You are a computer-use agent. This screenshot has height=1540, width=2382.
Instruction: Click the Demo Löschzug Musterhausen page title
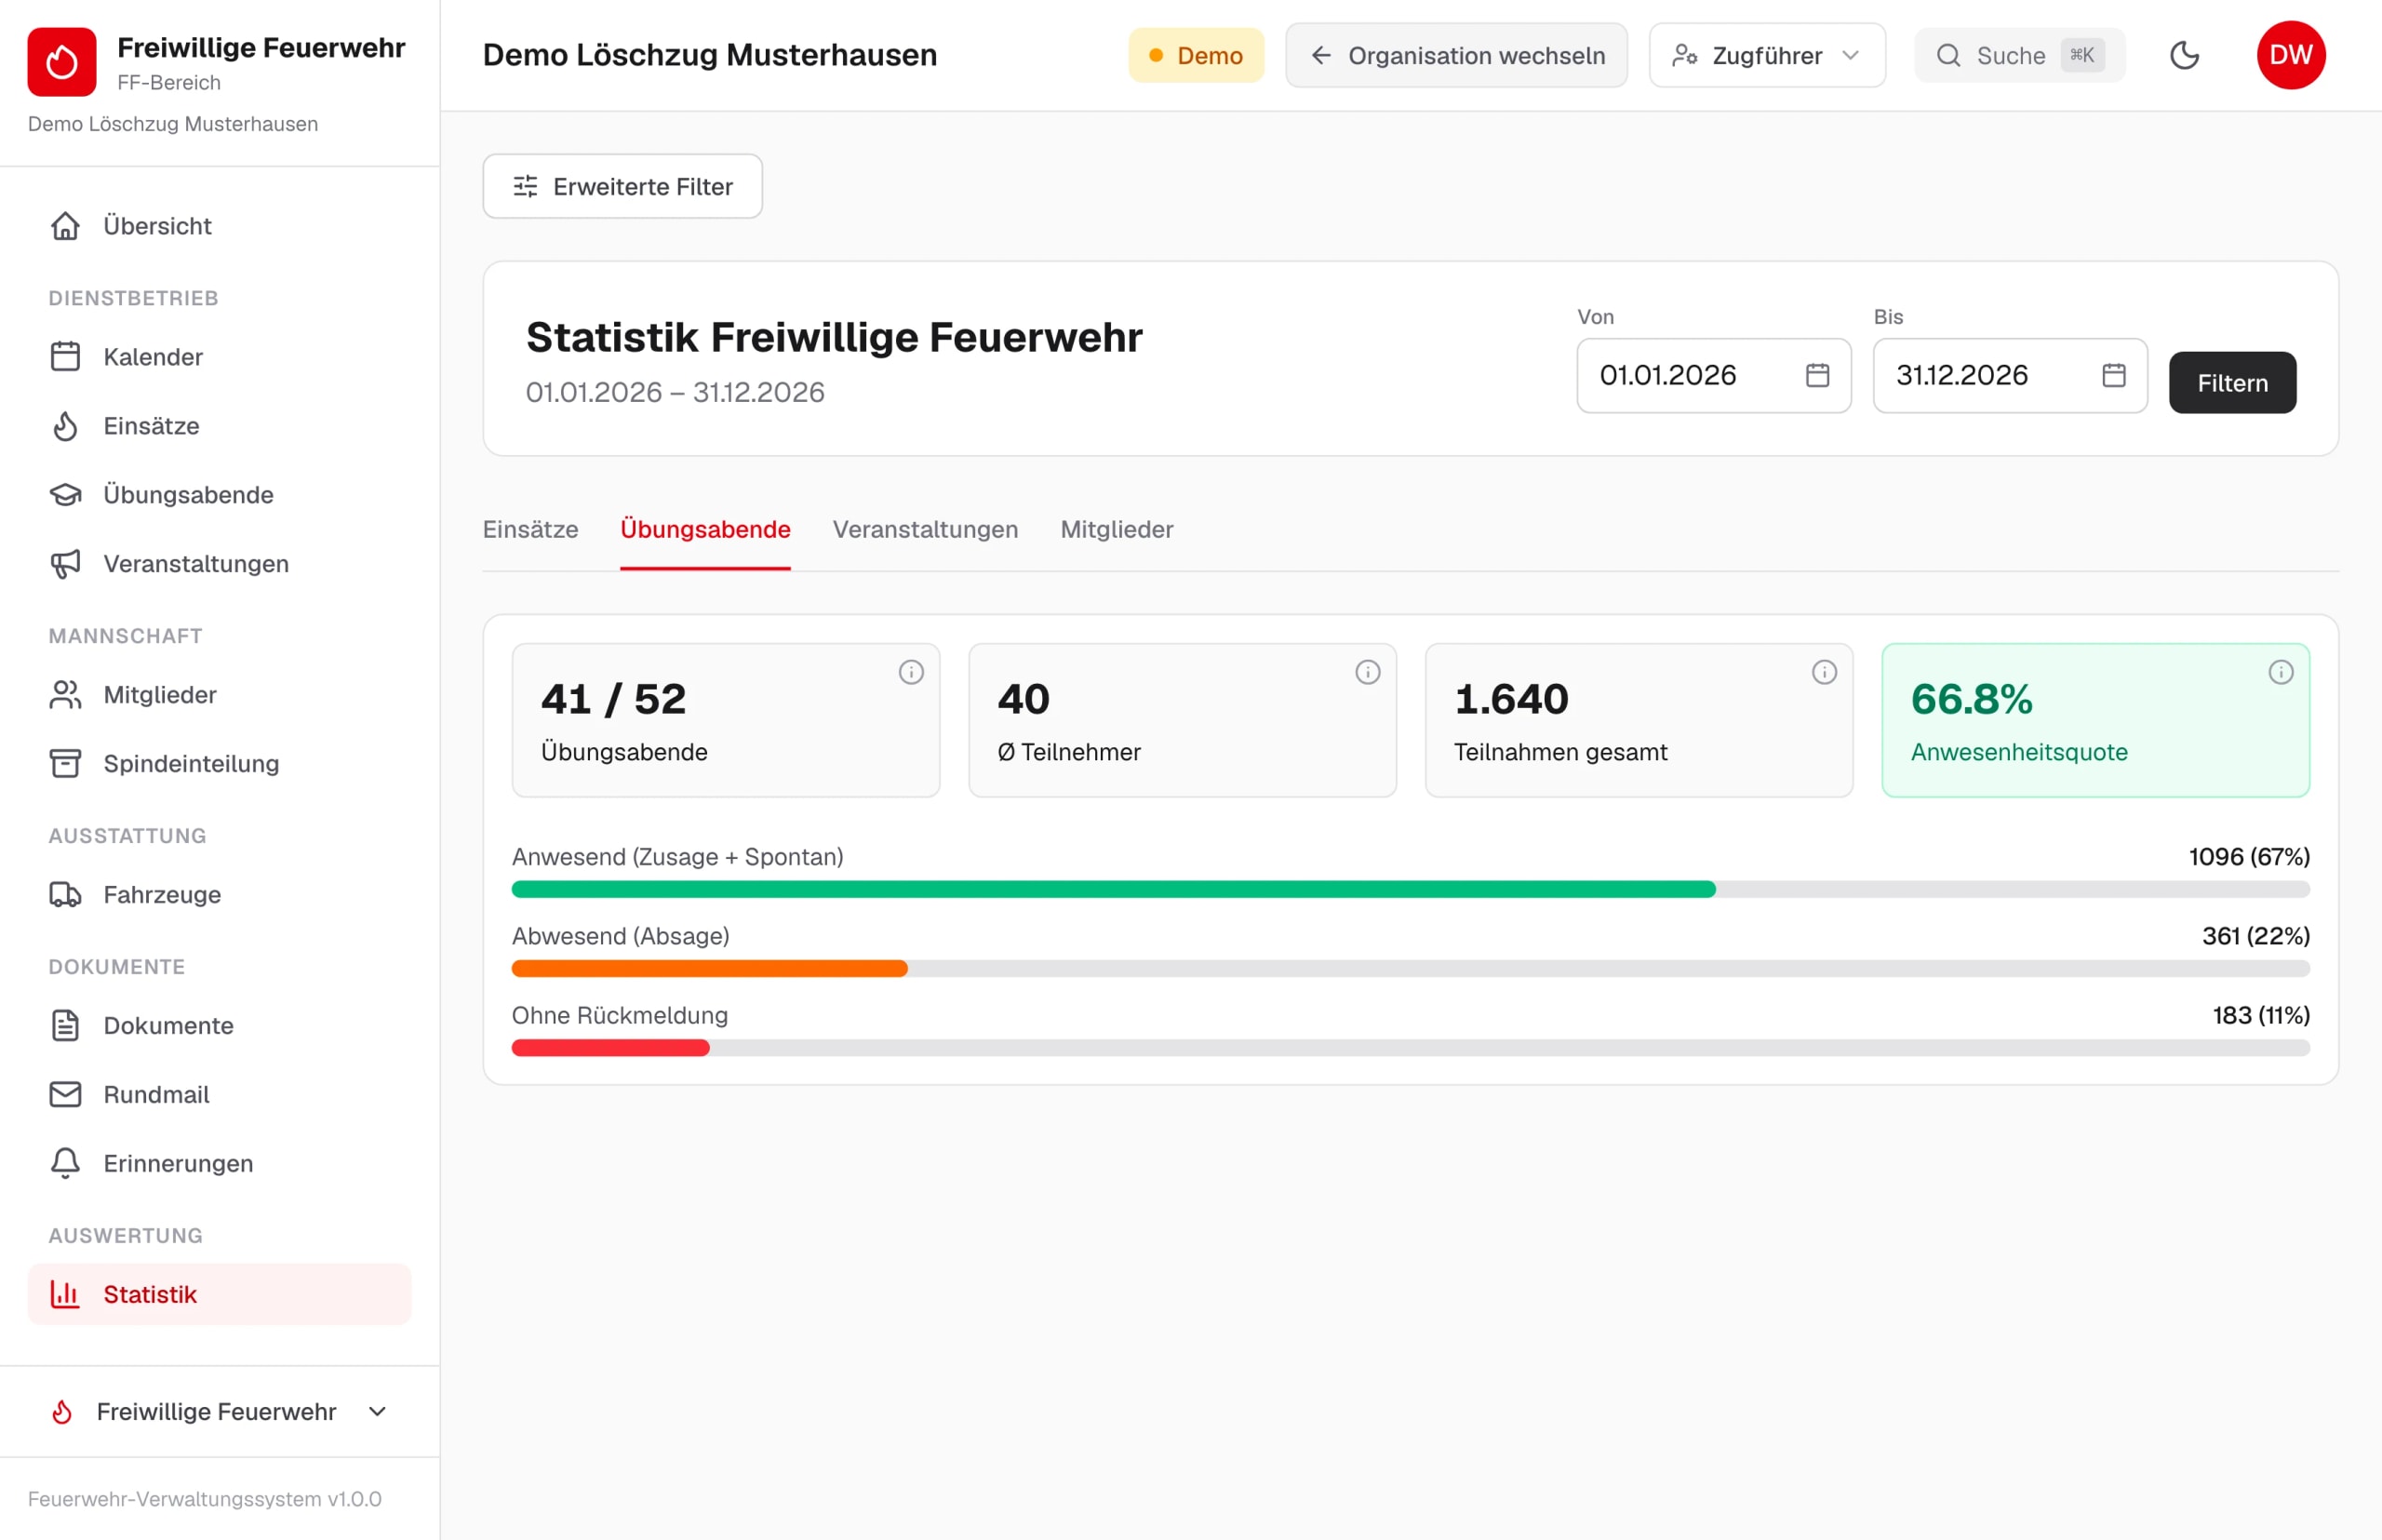click(x=709, y=55)
